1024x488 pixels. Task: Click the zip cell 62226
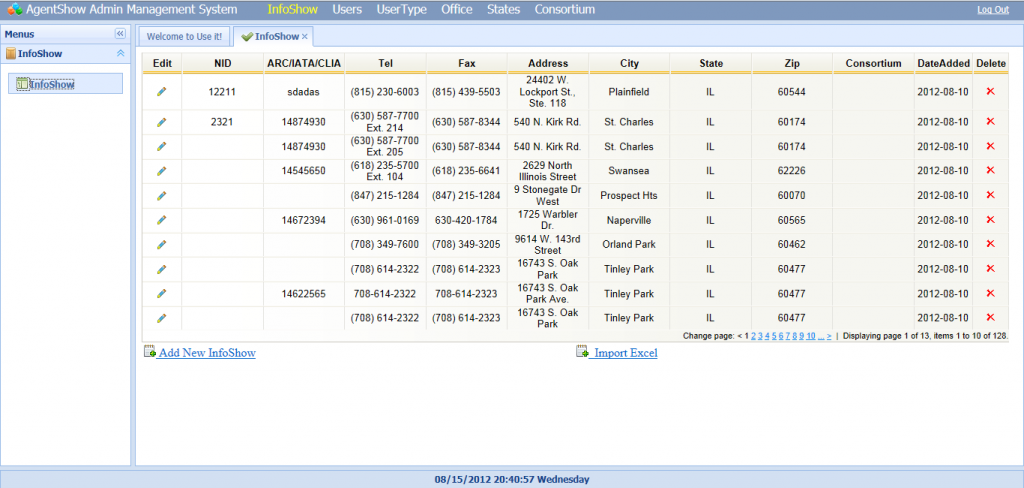[792, 171]
